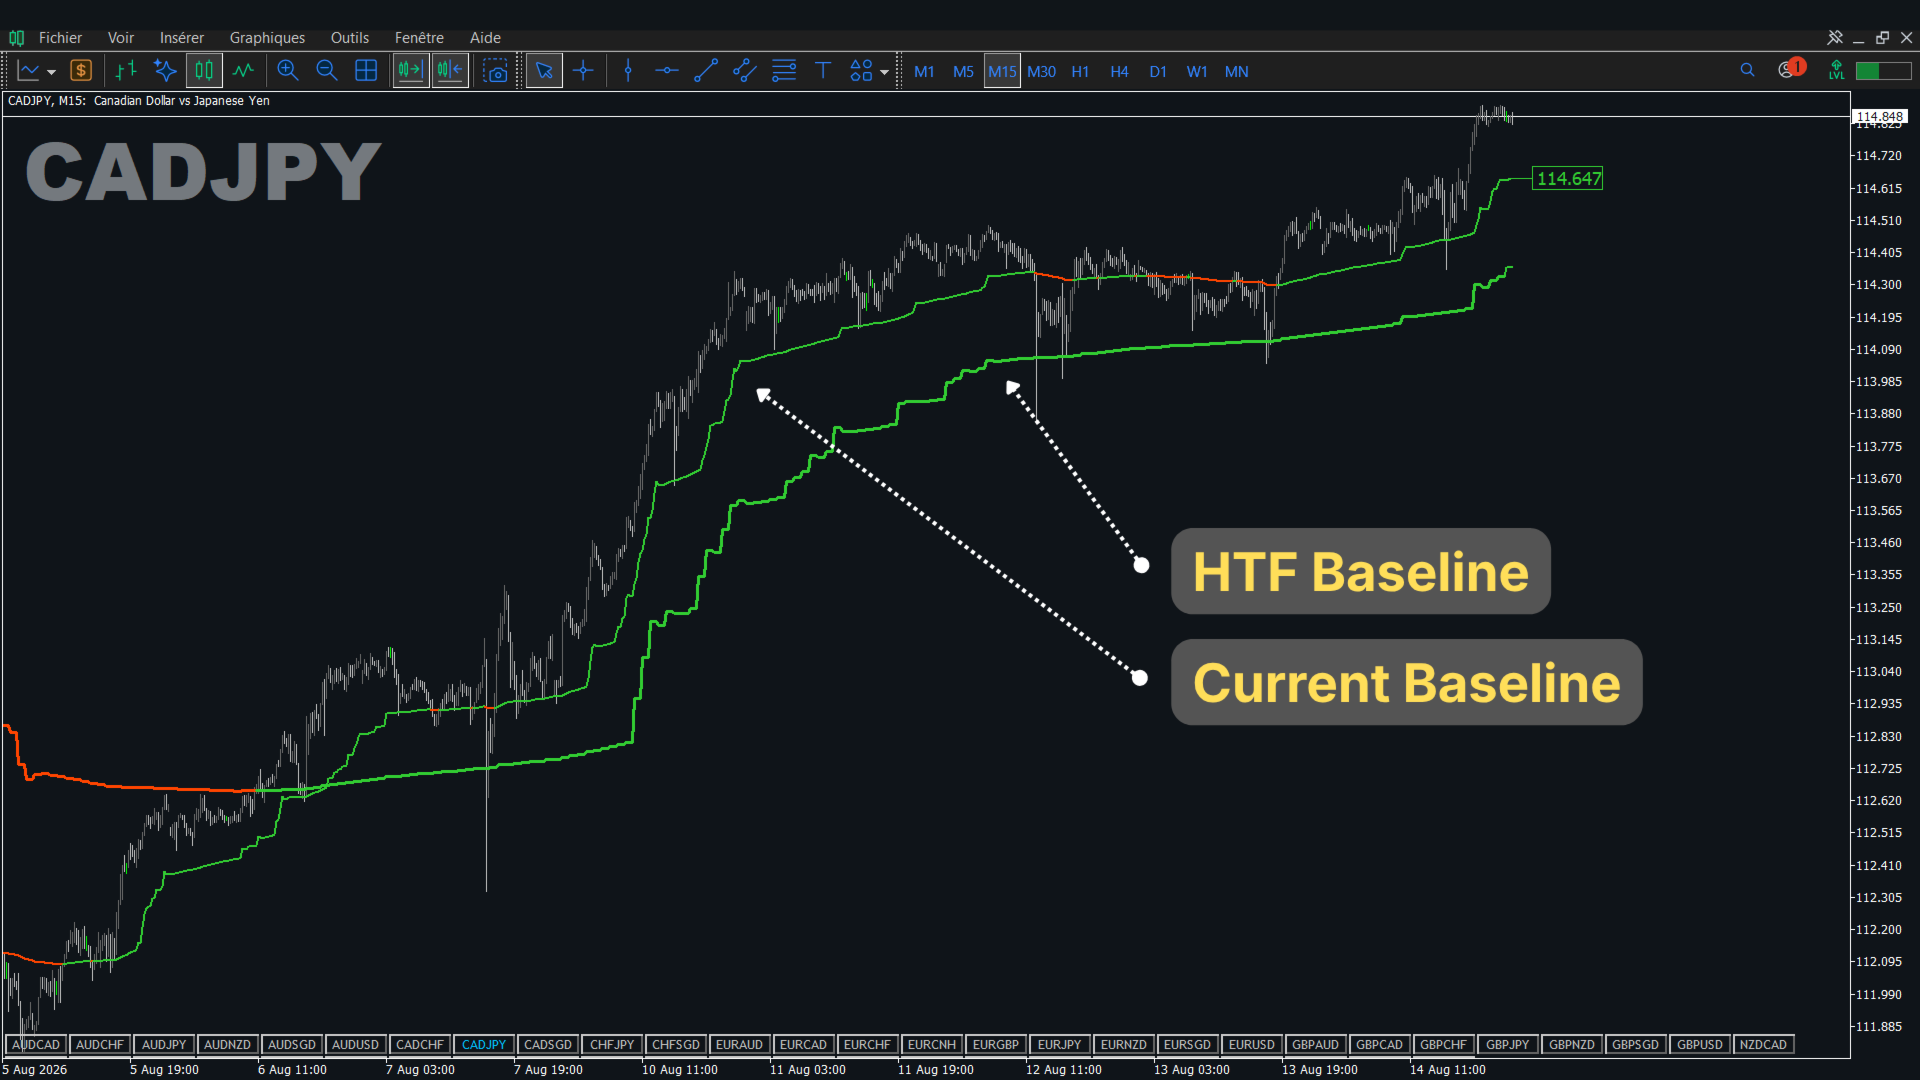Select the trendline drawing tool
This screenshot has width=1920, height=1080.
pyautogui.click(x=706, y=71)
